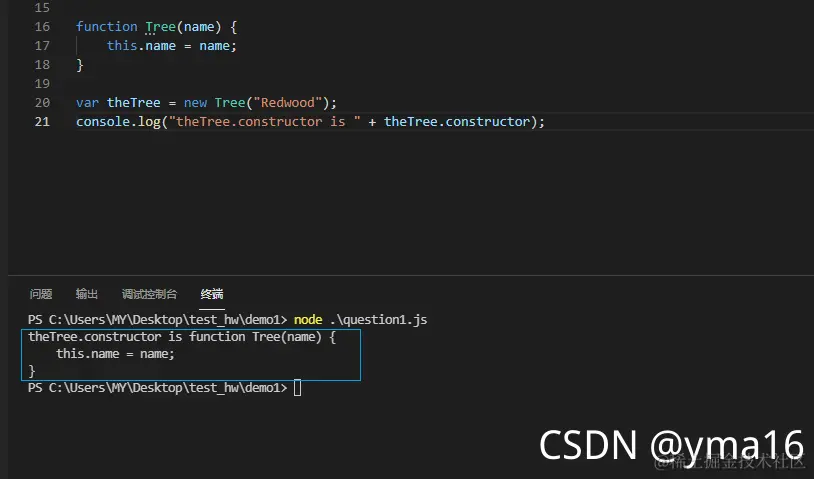The image size is (814, 479).
Task: Click terminal output line 'this.name = name;'
Action: pos(115,354)
